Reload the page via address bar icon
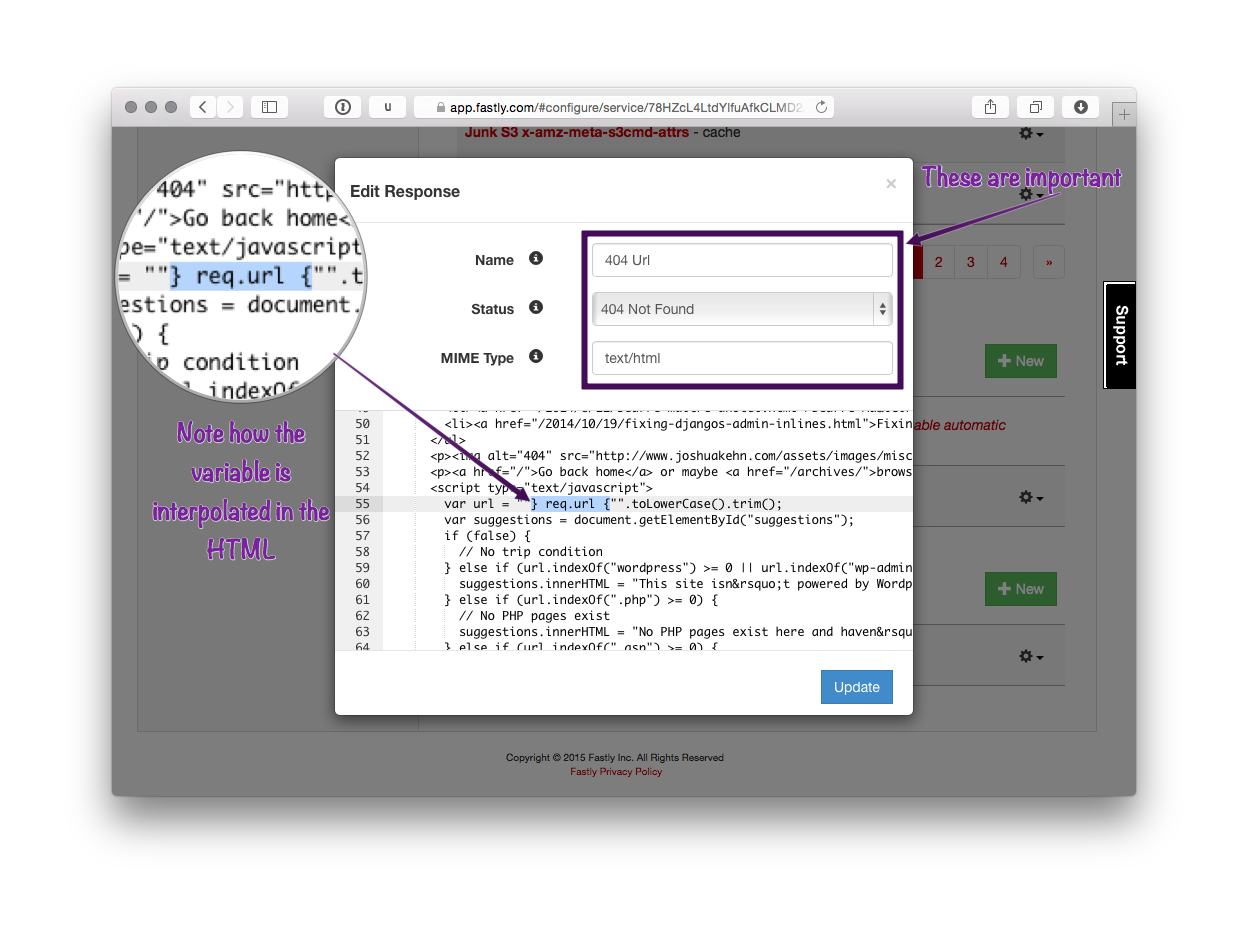 pos(822,107)
